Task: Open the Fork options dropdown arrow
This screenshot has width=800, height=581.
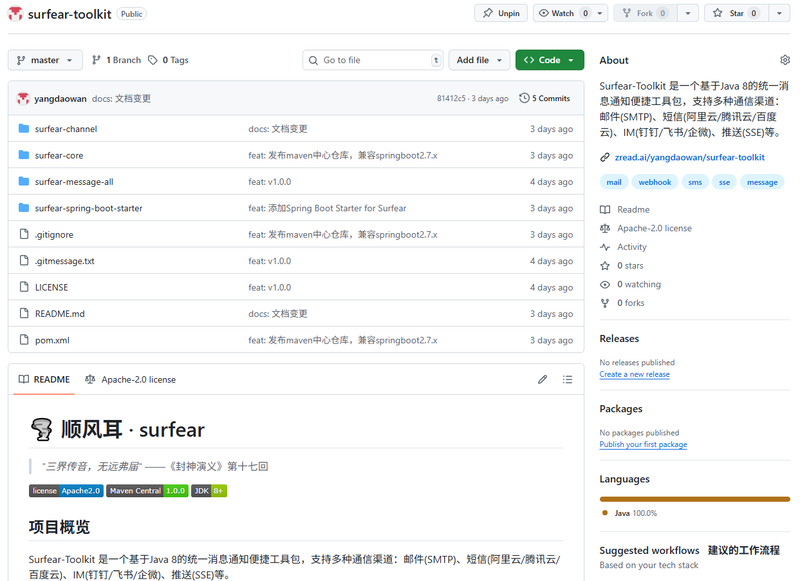Action: (688, 13)
